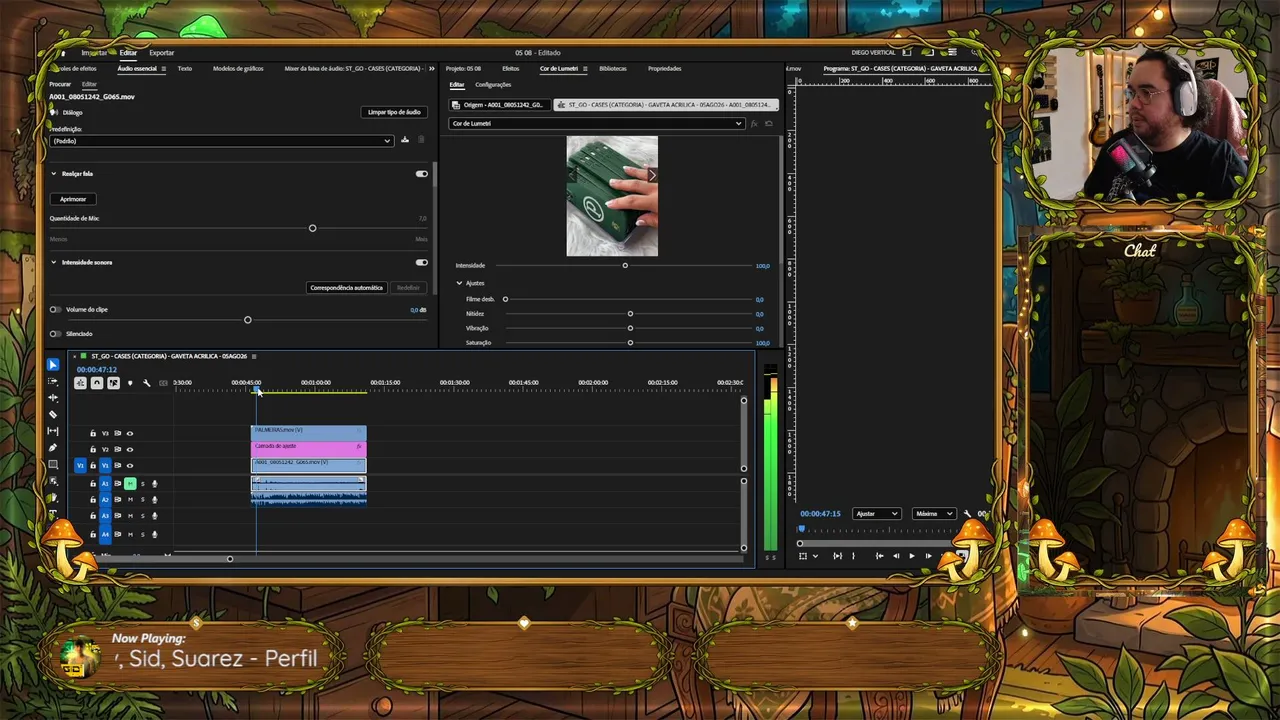Delete the audio preset trash icon
Image resolution: width=1280 pixels, height=720 pixels.
[x=421, y=140]
